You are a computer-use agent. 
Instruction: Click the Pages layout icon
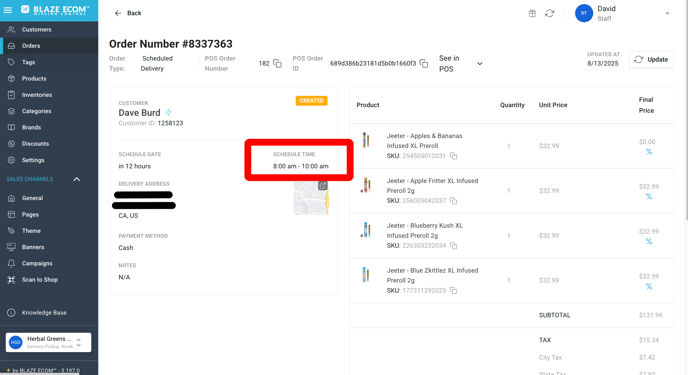click(x=11, y=214)
